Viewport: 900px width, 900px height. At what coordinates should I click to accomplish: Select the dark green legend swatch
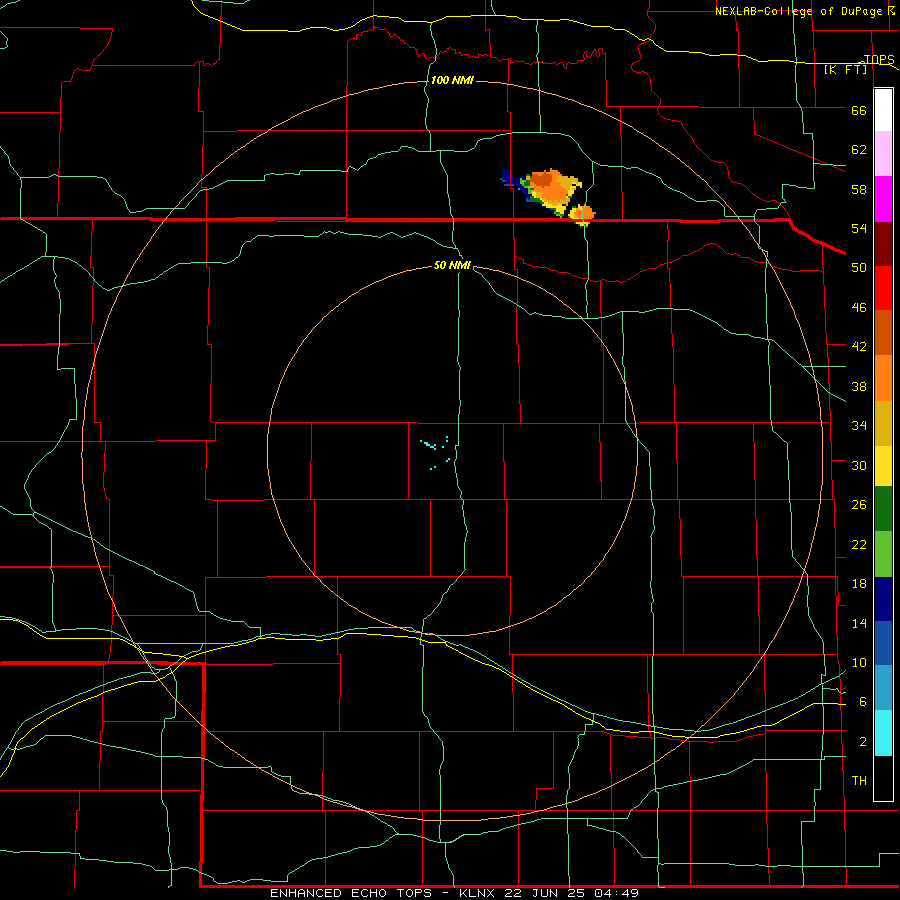click(883, 509)
